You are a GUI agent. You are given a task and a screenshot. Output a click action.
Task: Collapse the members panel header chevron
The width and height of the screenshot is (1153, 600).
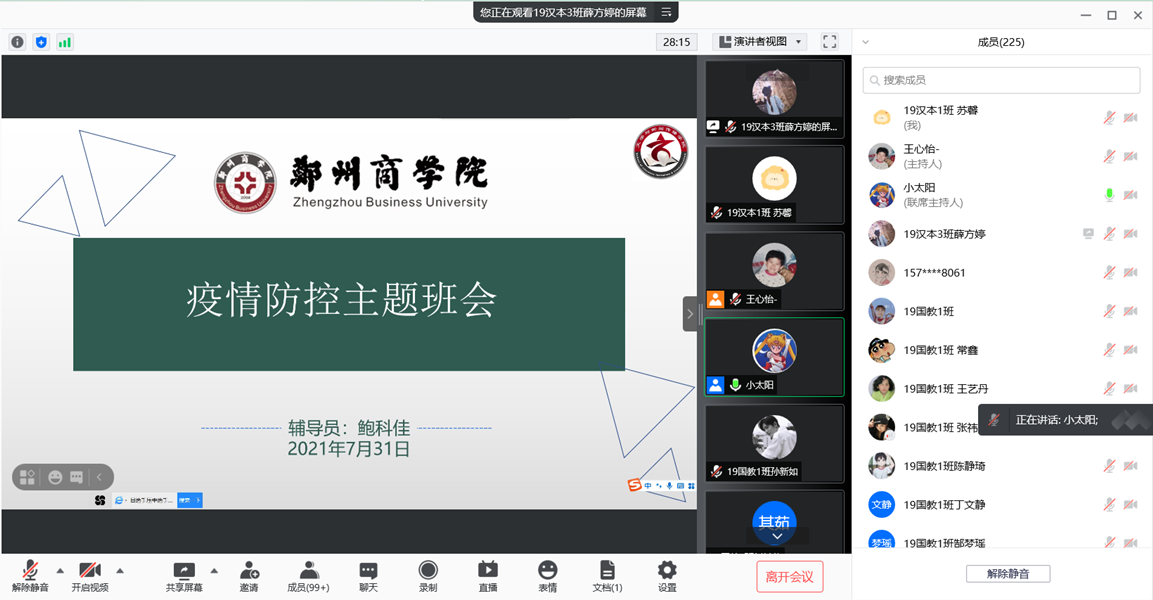coord(865,42)
